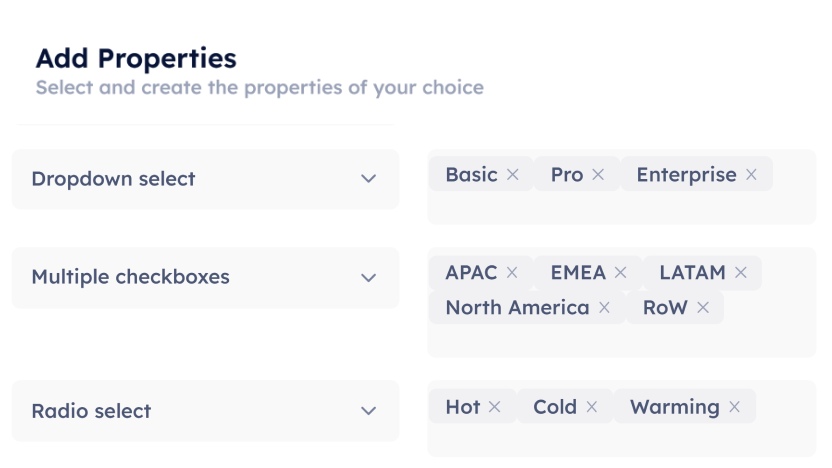The width and height of the screenshot is (832, 468).
Task: Open the Multiple checkboxes dropdown chevron
Action: click(368, 277)
